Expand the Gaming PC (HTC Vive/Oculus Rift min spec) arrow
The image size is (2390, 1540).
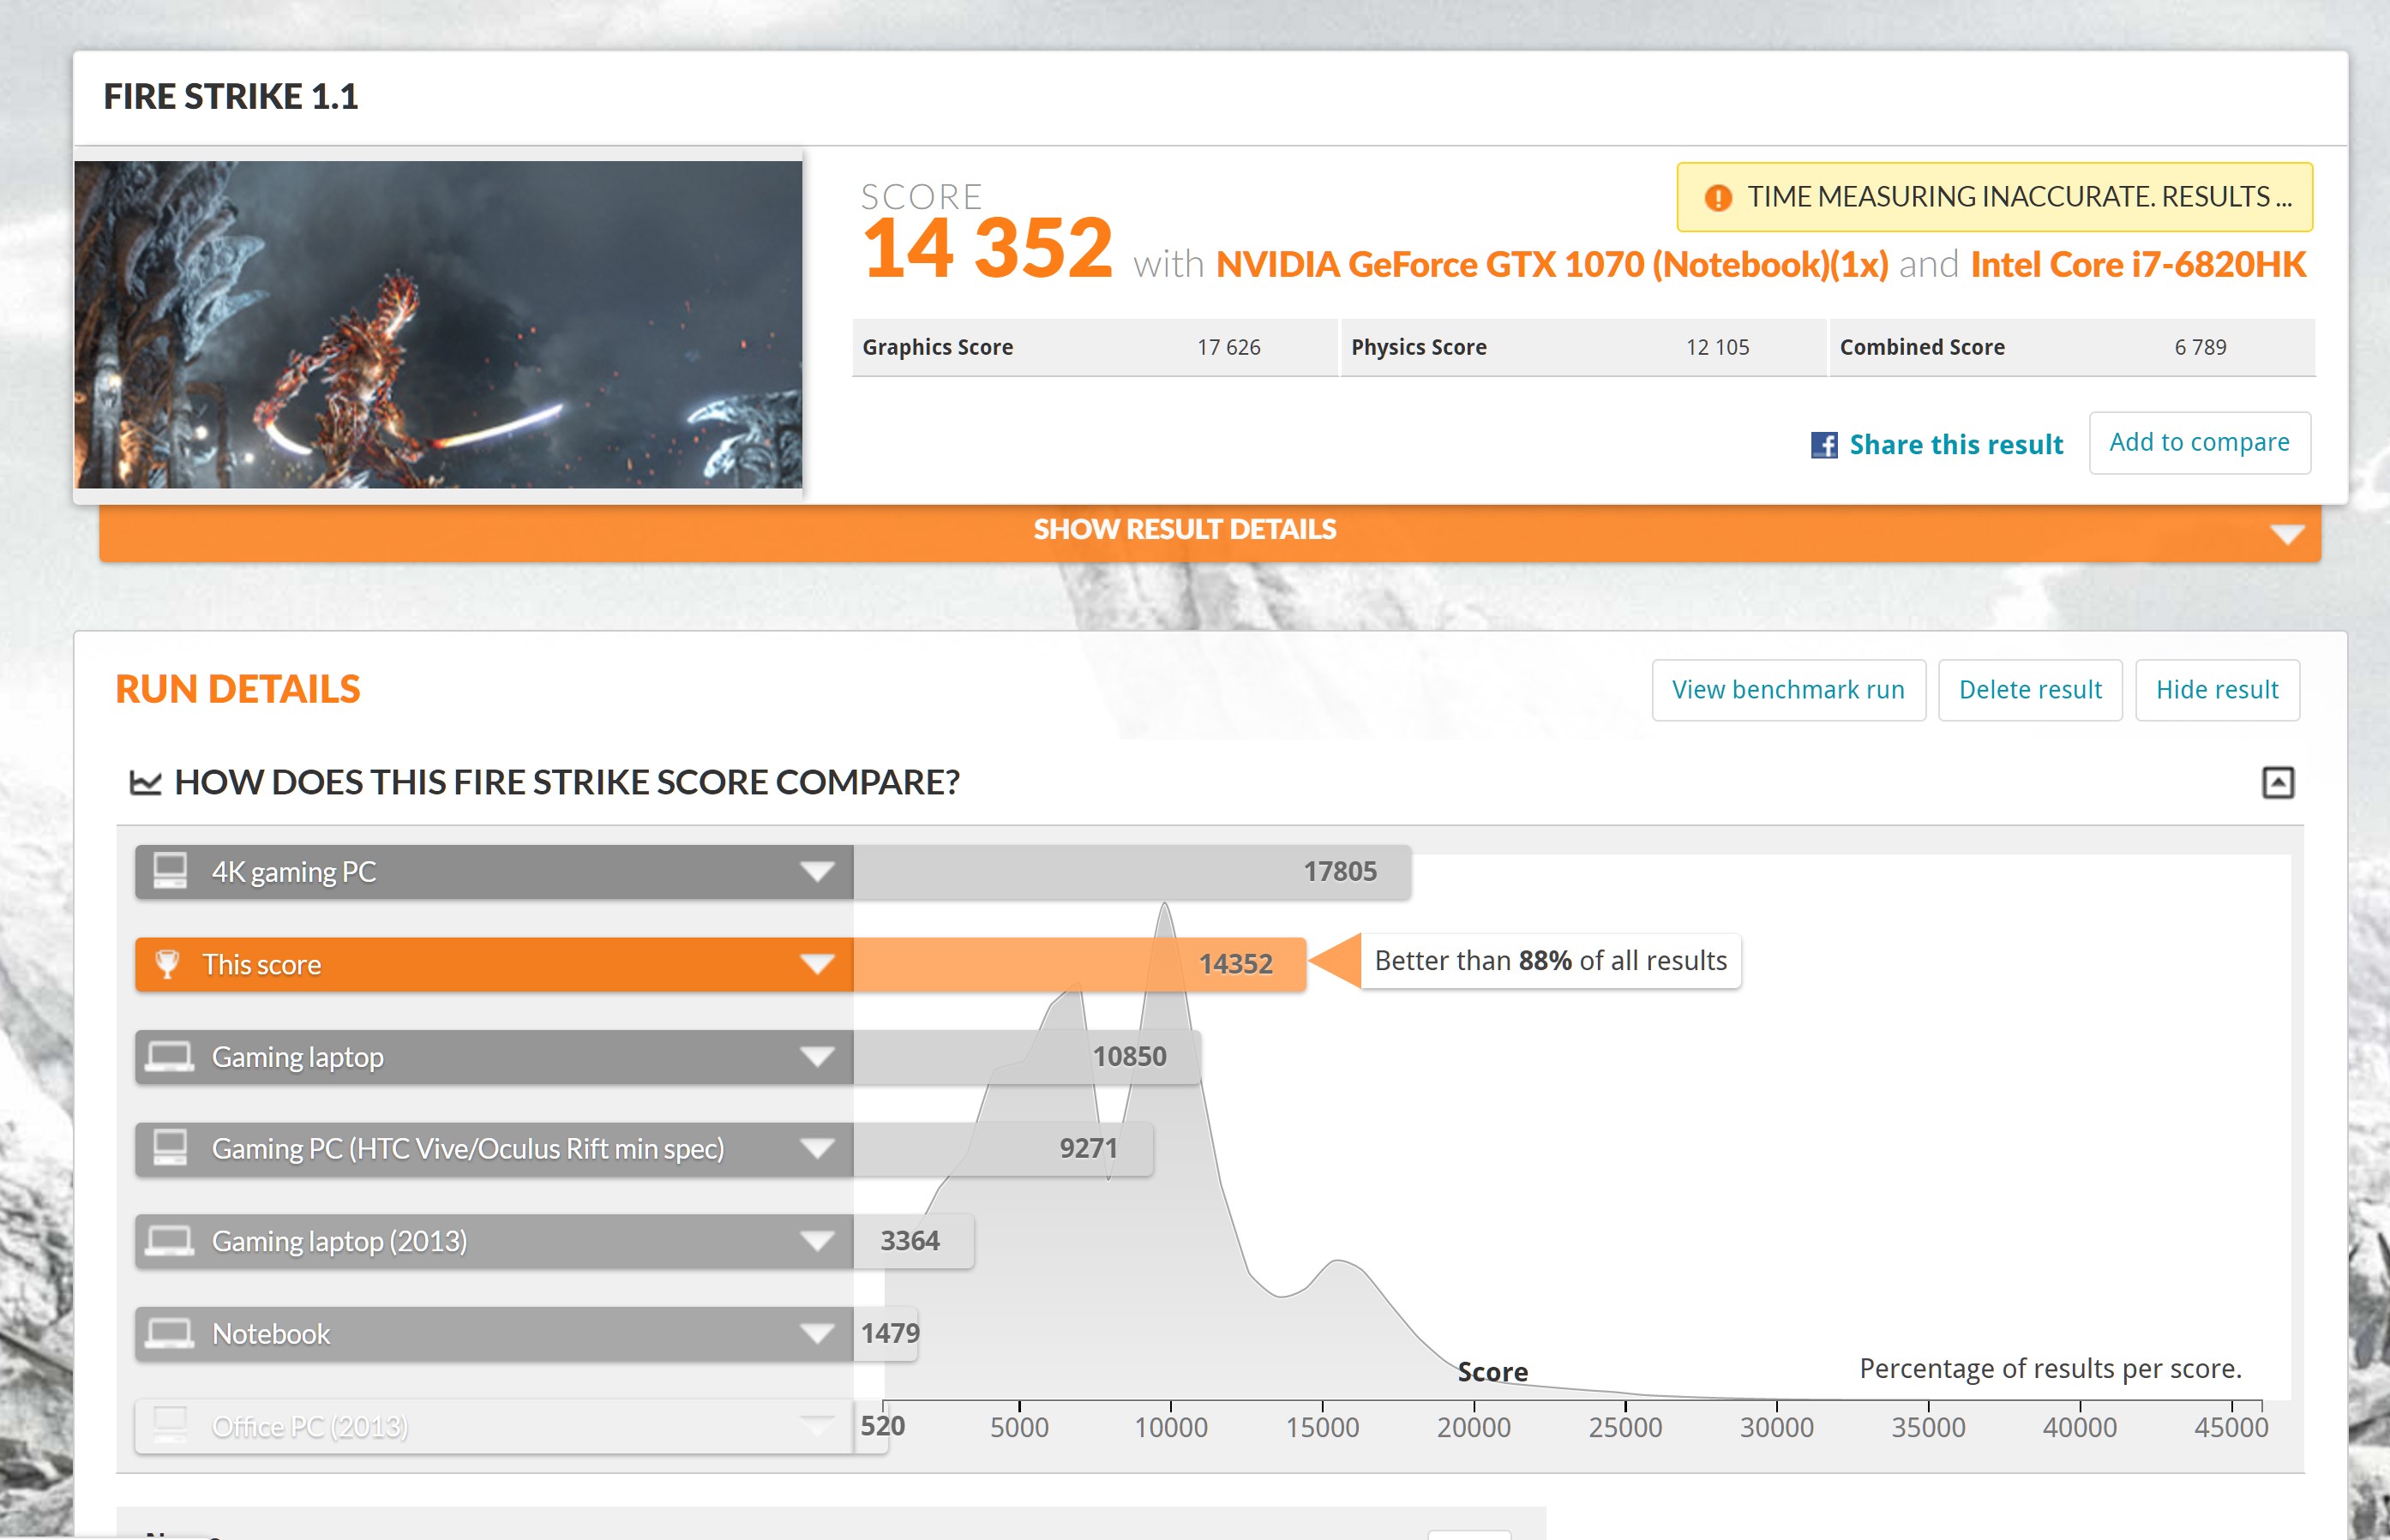pos(817,1149)
